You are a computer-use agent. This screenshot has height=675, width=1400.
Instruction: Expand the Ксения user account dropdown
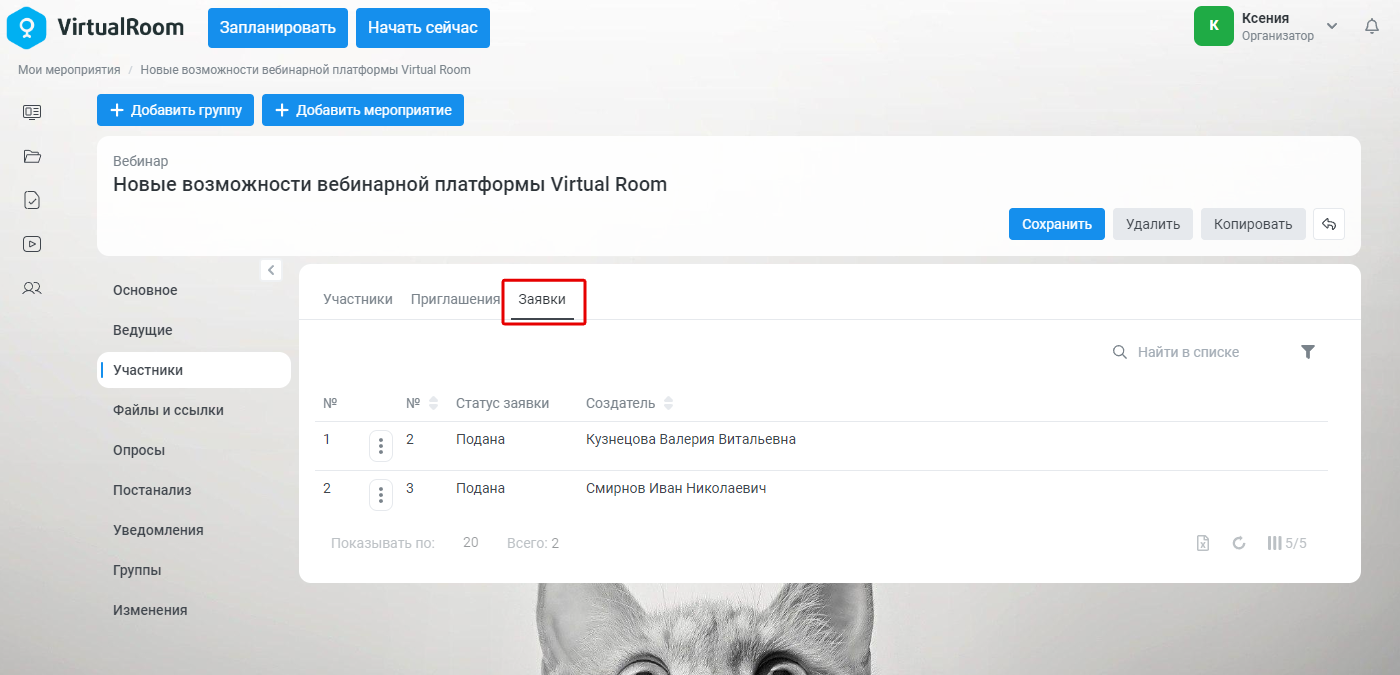pos(1332,26)
